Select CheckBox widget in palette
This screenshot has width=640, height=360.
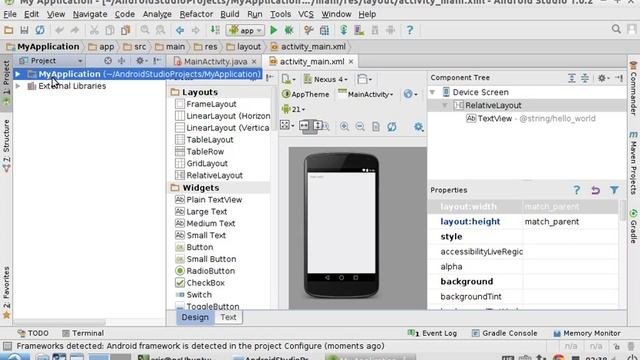pyautogui.click(x=205, y=283)
